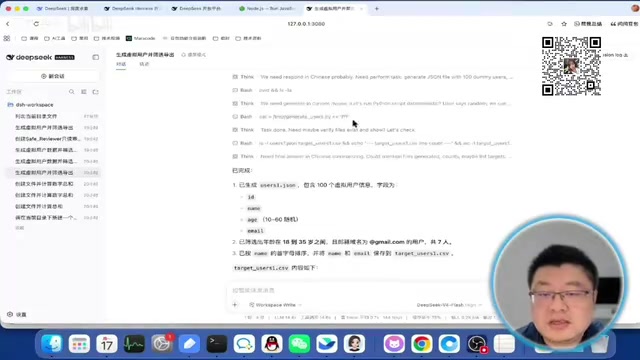Start a new chat with 新会话
This screenshot has height=360, width=640.
pos(53,76)
